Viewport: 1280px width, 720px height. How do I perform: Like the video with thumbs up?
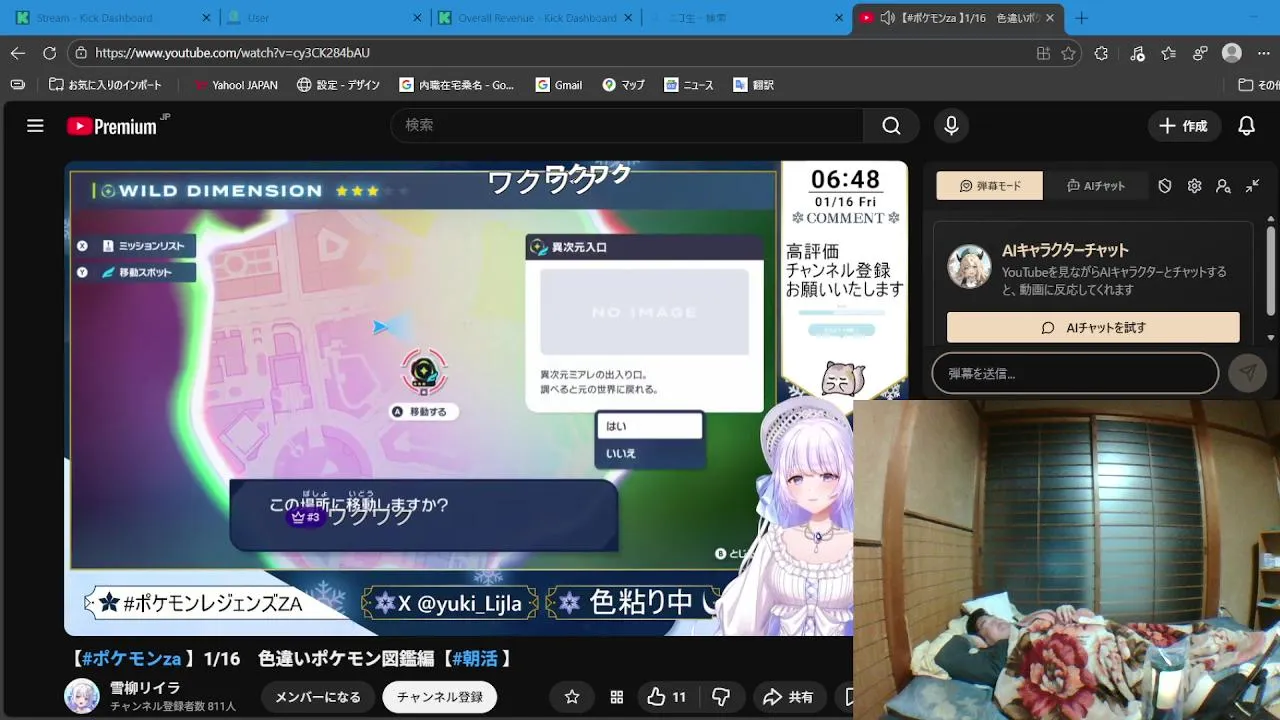click(x=667, y=697)
